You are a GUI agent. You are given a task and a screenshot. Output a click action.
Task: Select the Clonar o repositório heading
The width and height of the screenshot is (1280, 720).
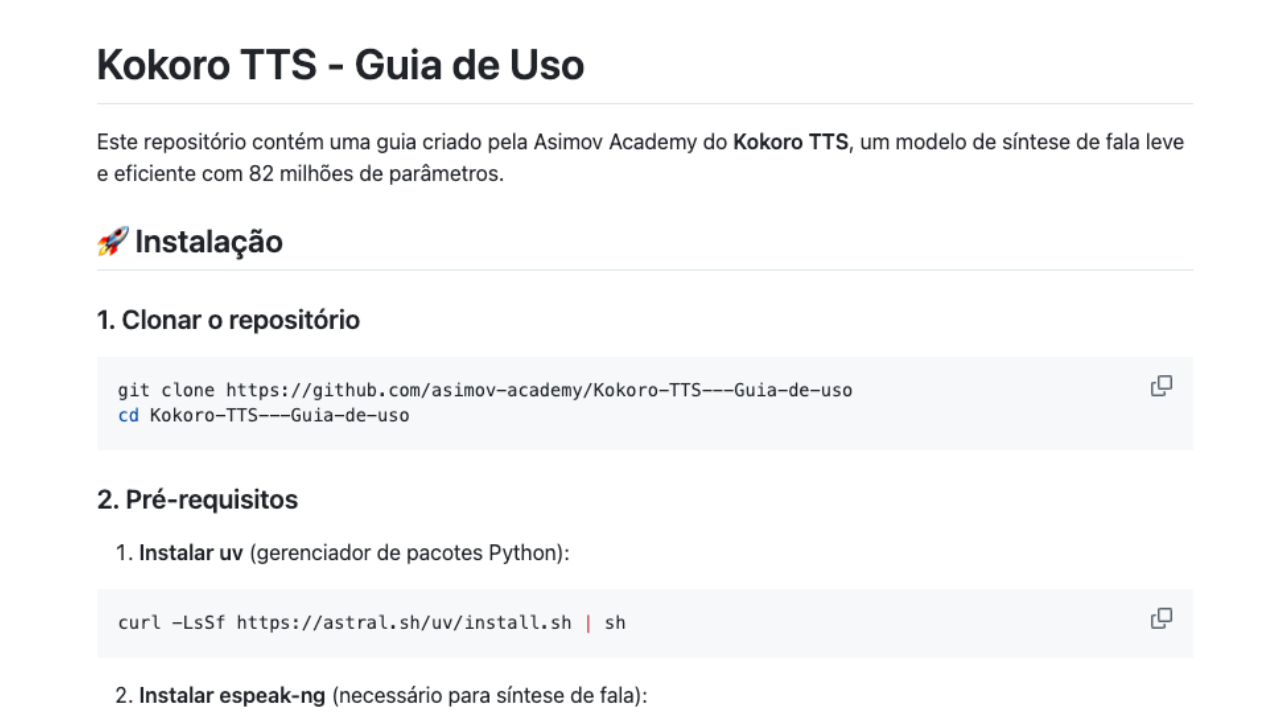228,320
